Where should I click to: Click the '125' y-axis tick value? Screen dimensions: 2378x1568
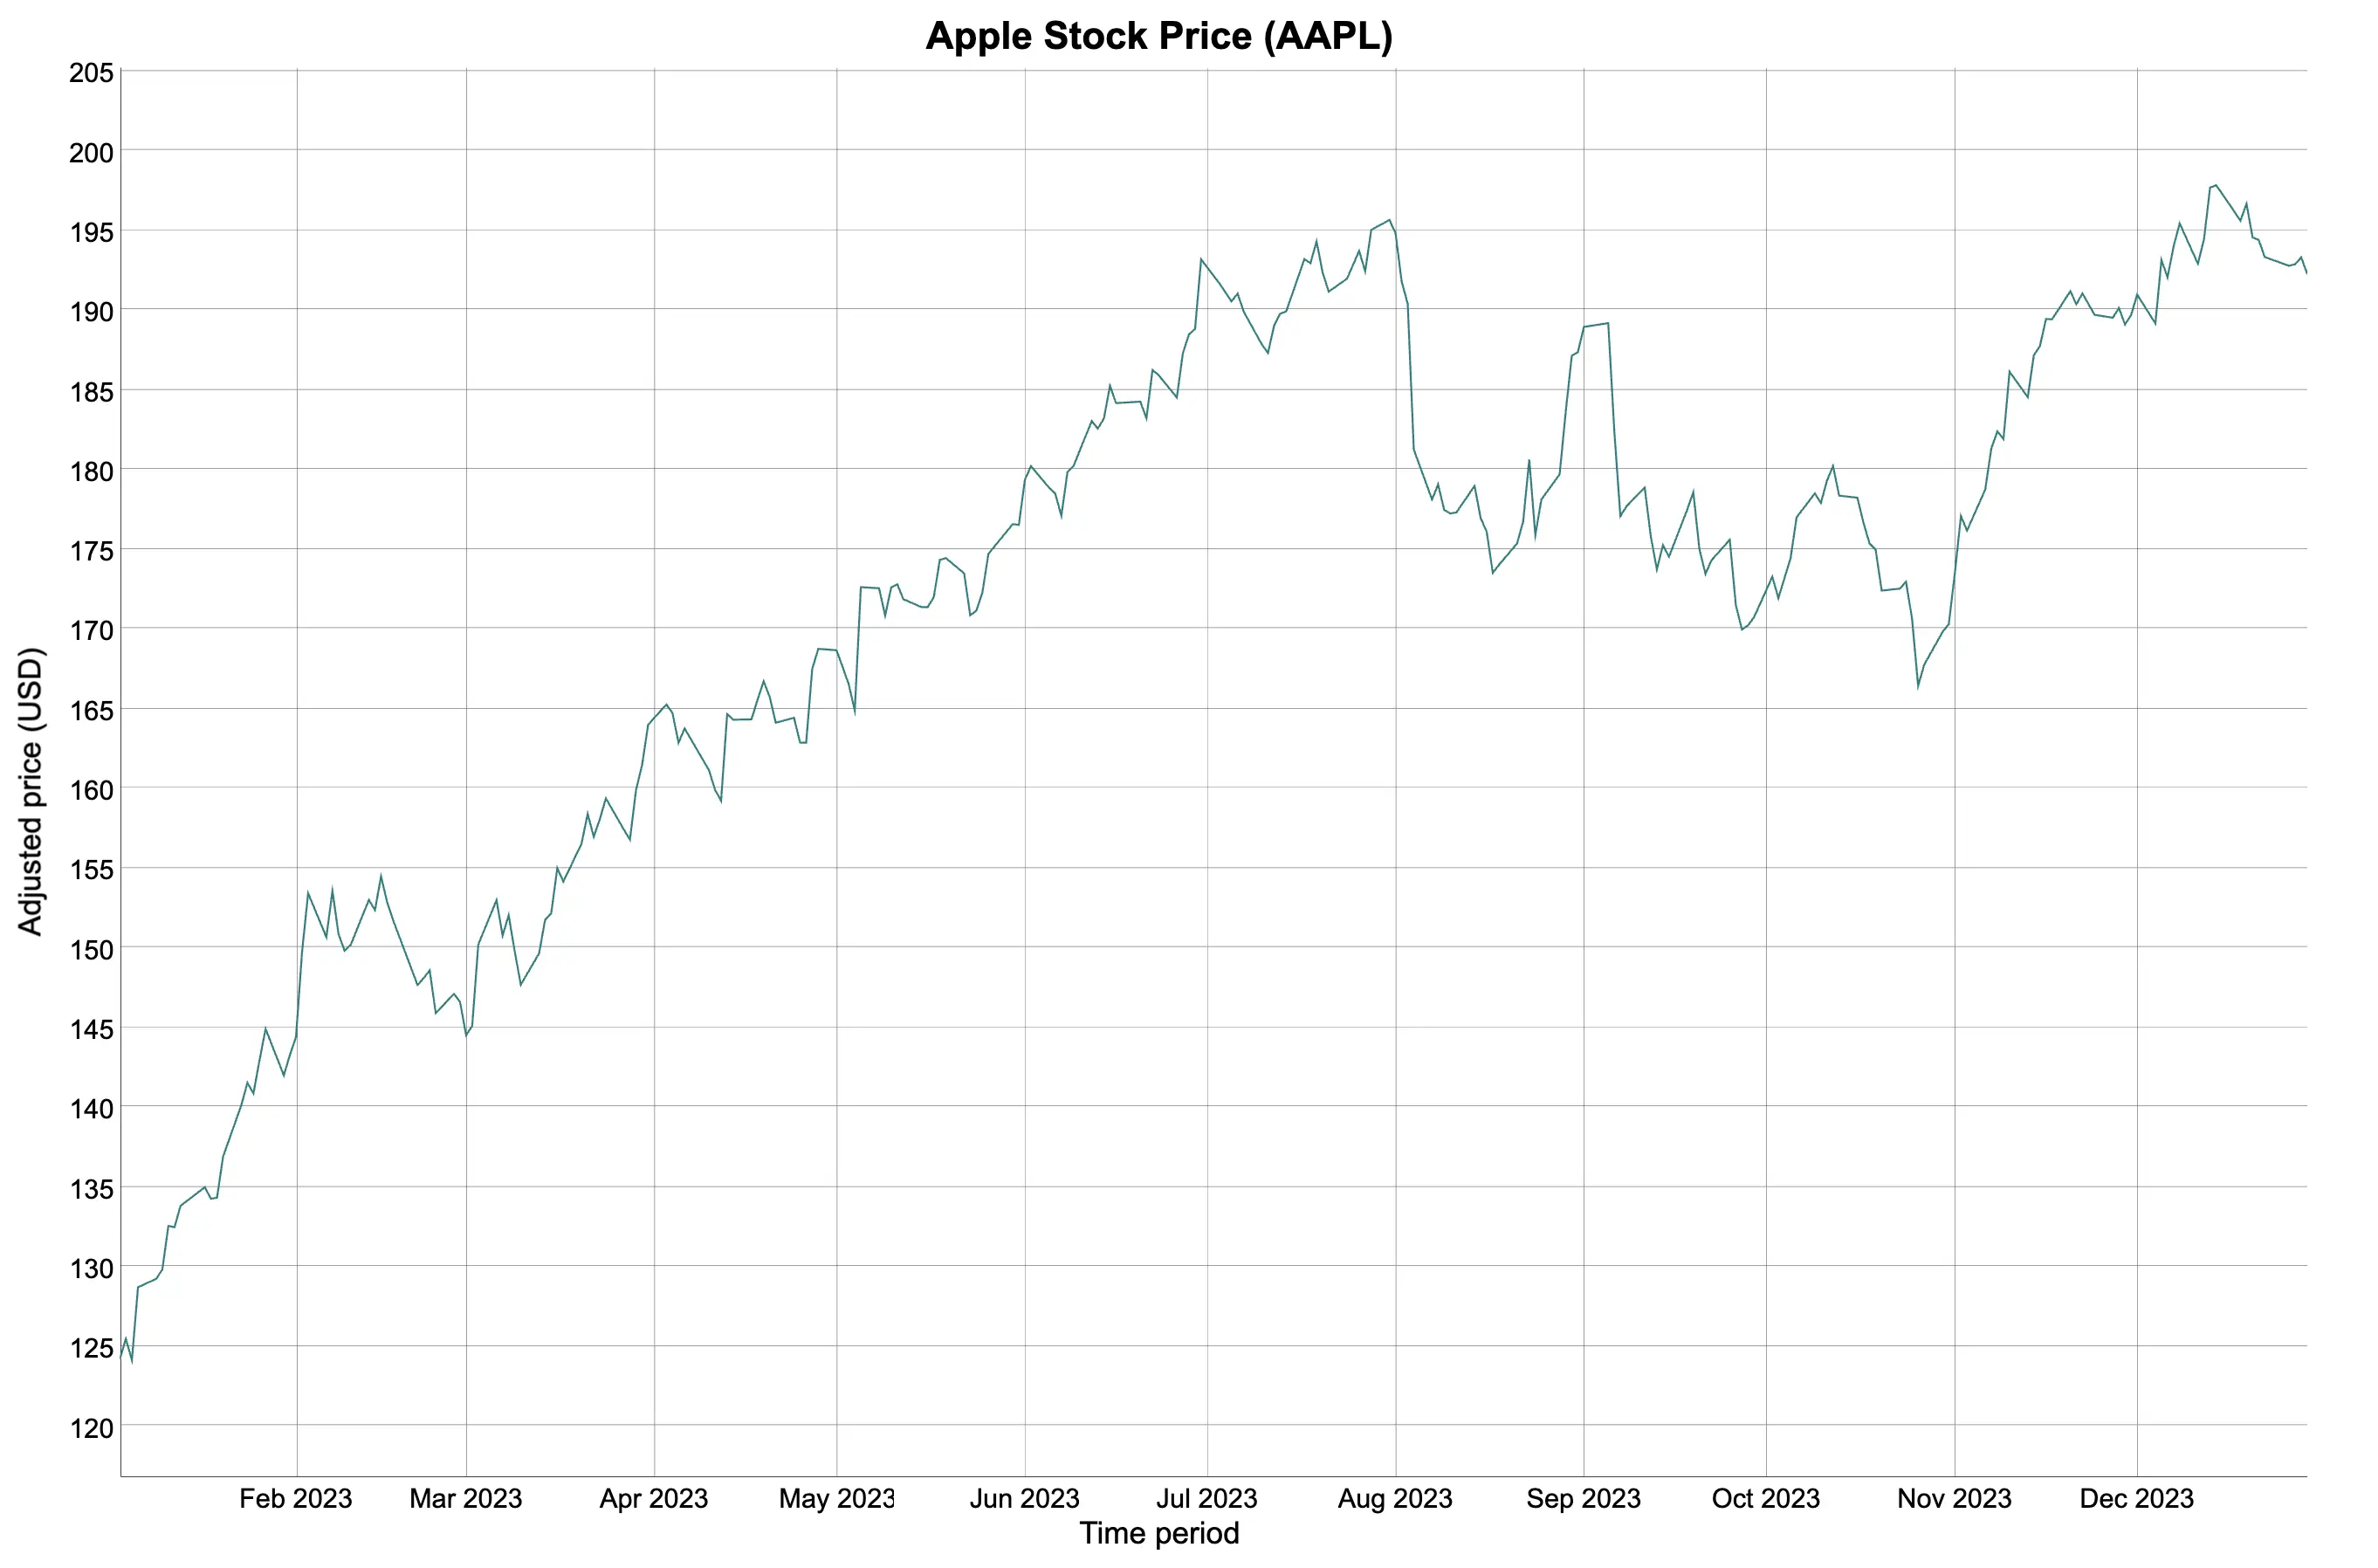click(91, 1348)
